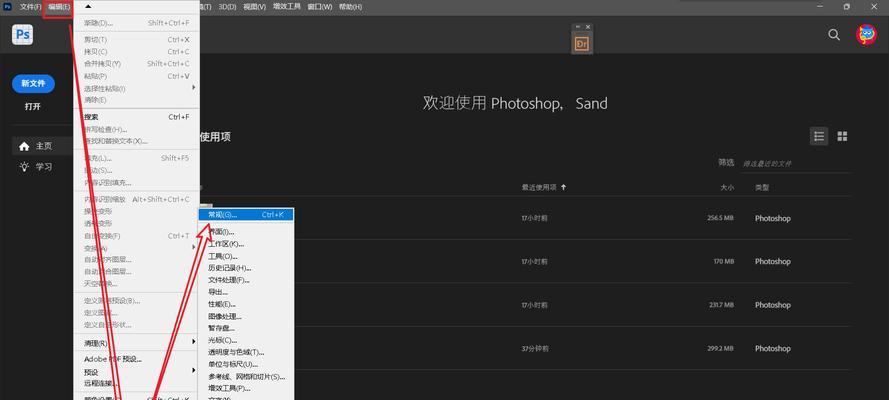Click the 打开 button
This screenshot has width=889, height=400.
[x=33, y=107]
